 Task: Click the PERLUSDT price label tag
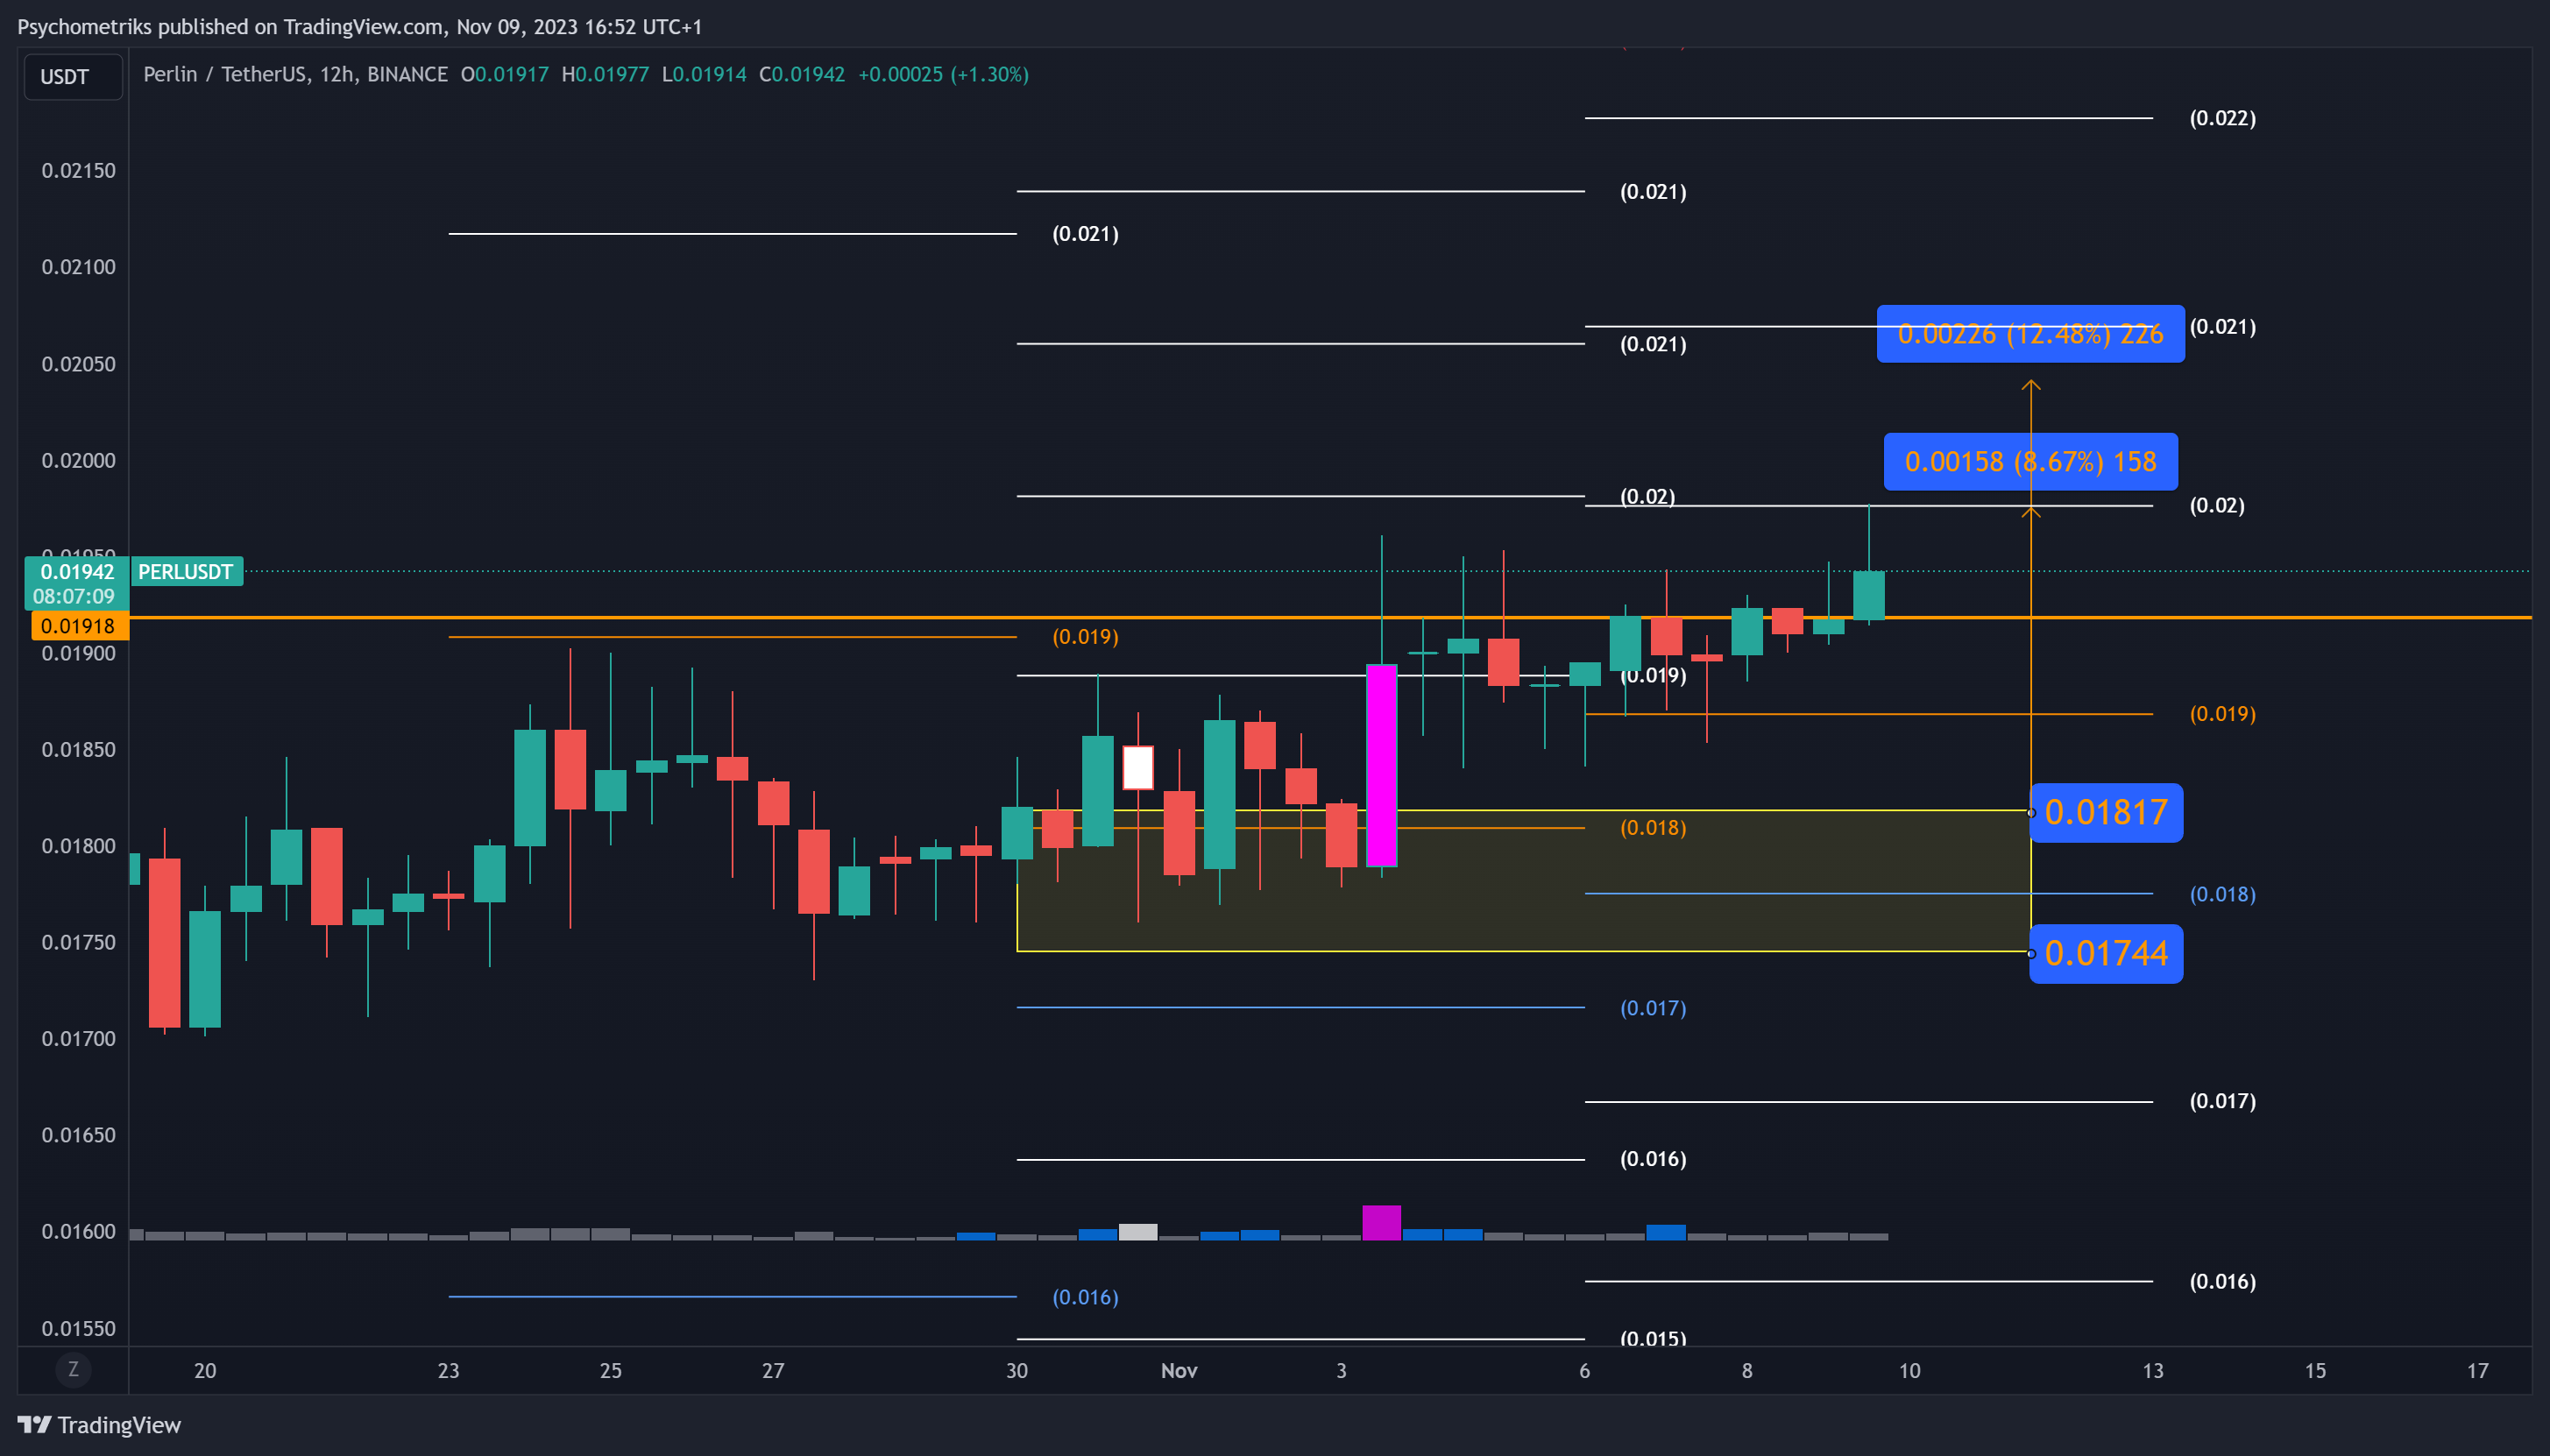(x=186, y=572)
